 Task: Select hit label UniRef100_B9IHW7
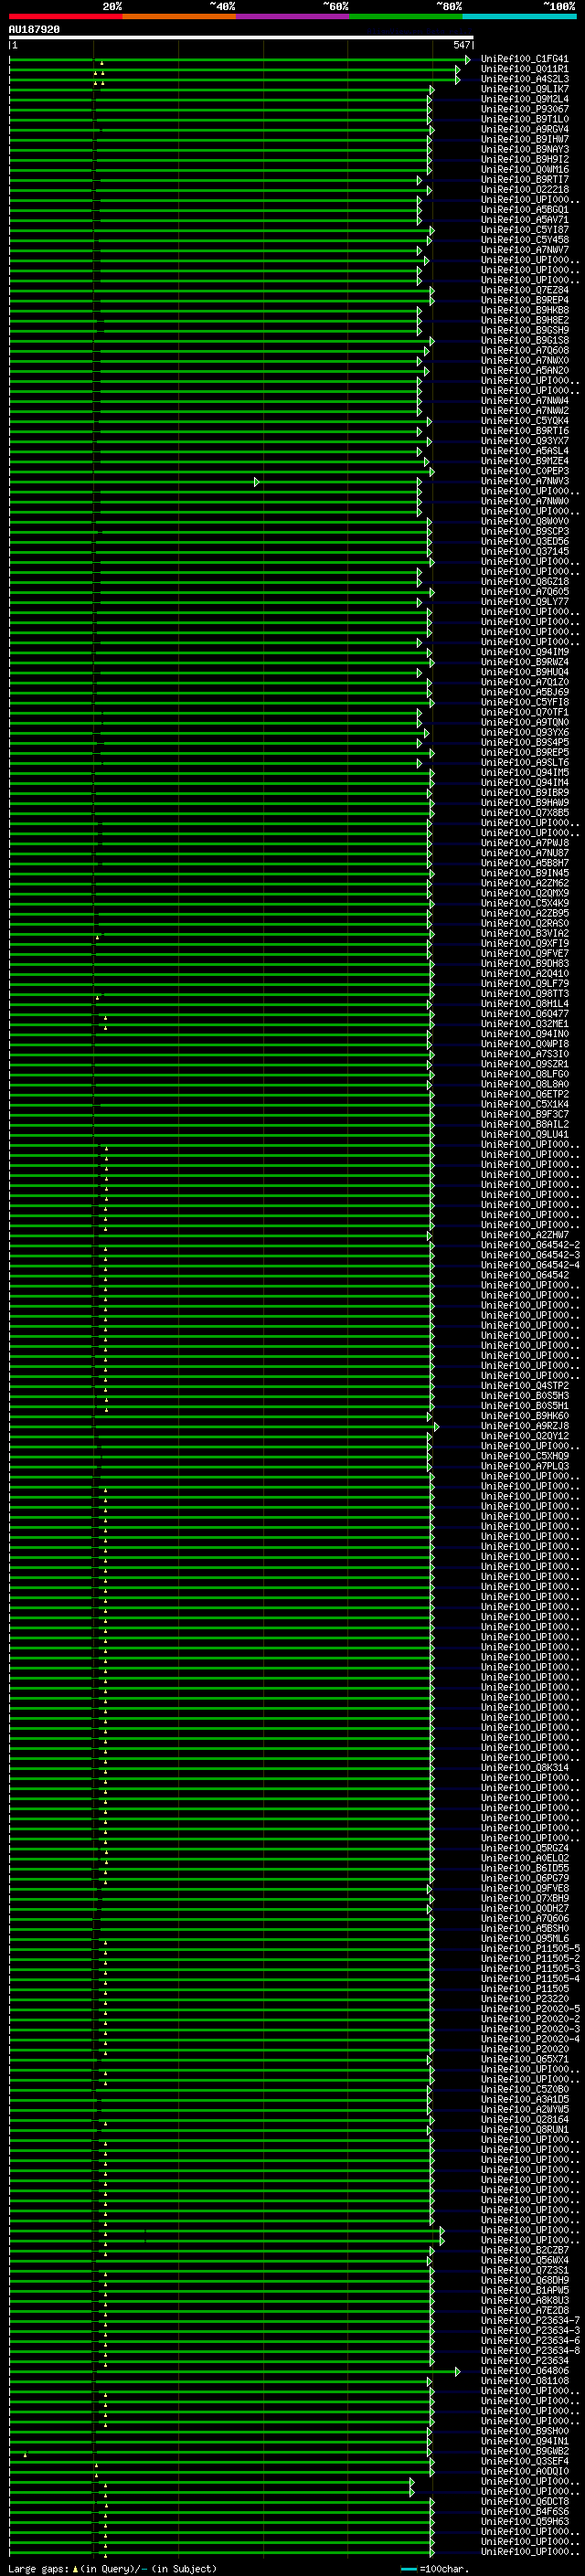525,139
